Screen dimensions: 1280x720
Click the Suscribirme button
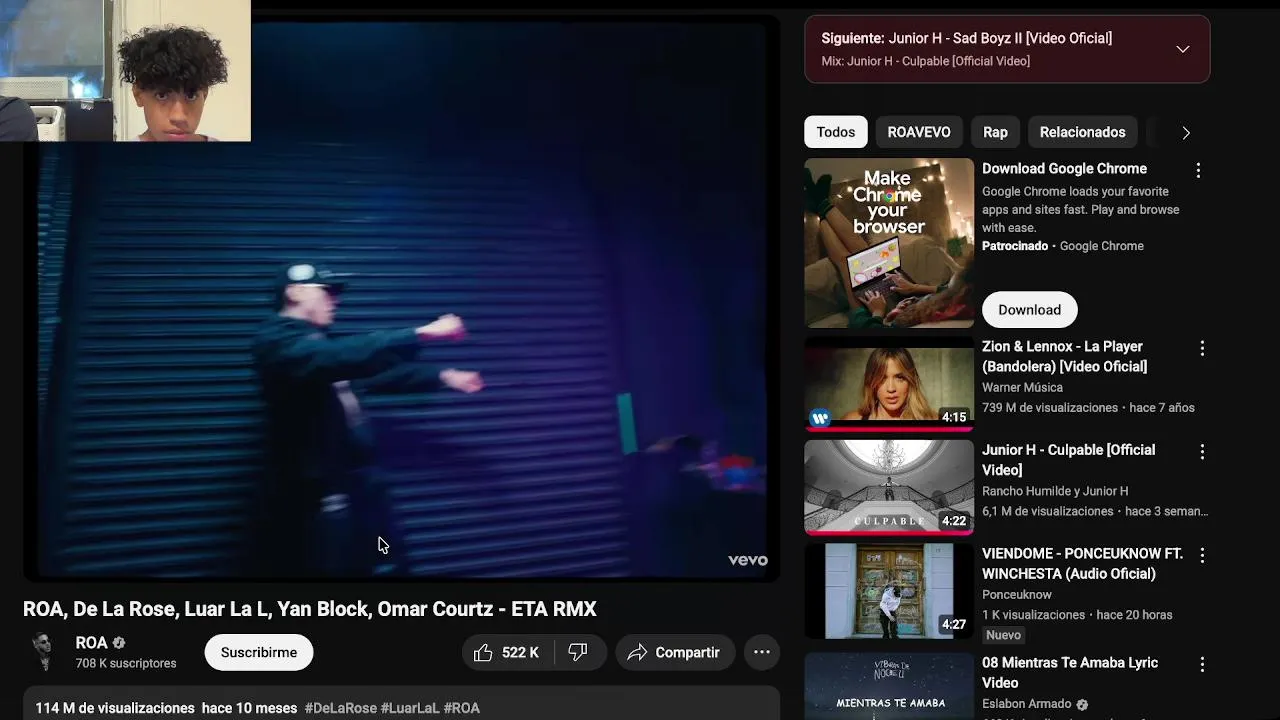point(259,652)
